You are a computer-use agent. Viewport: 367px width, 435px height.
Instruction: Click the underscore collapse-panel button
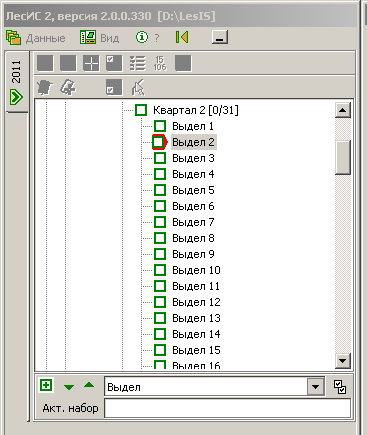(x=220, y=37)
